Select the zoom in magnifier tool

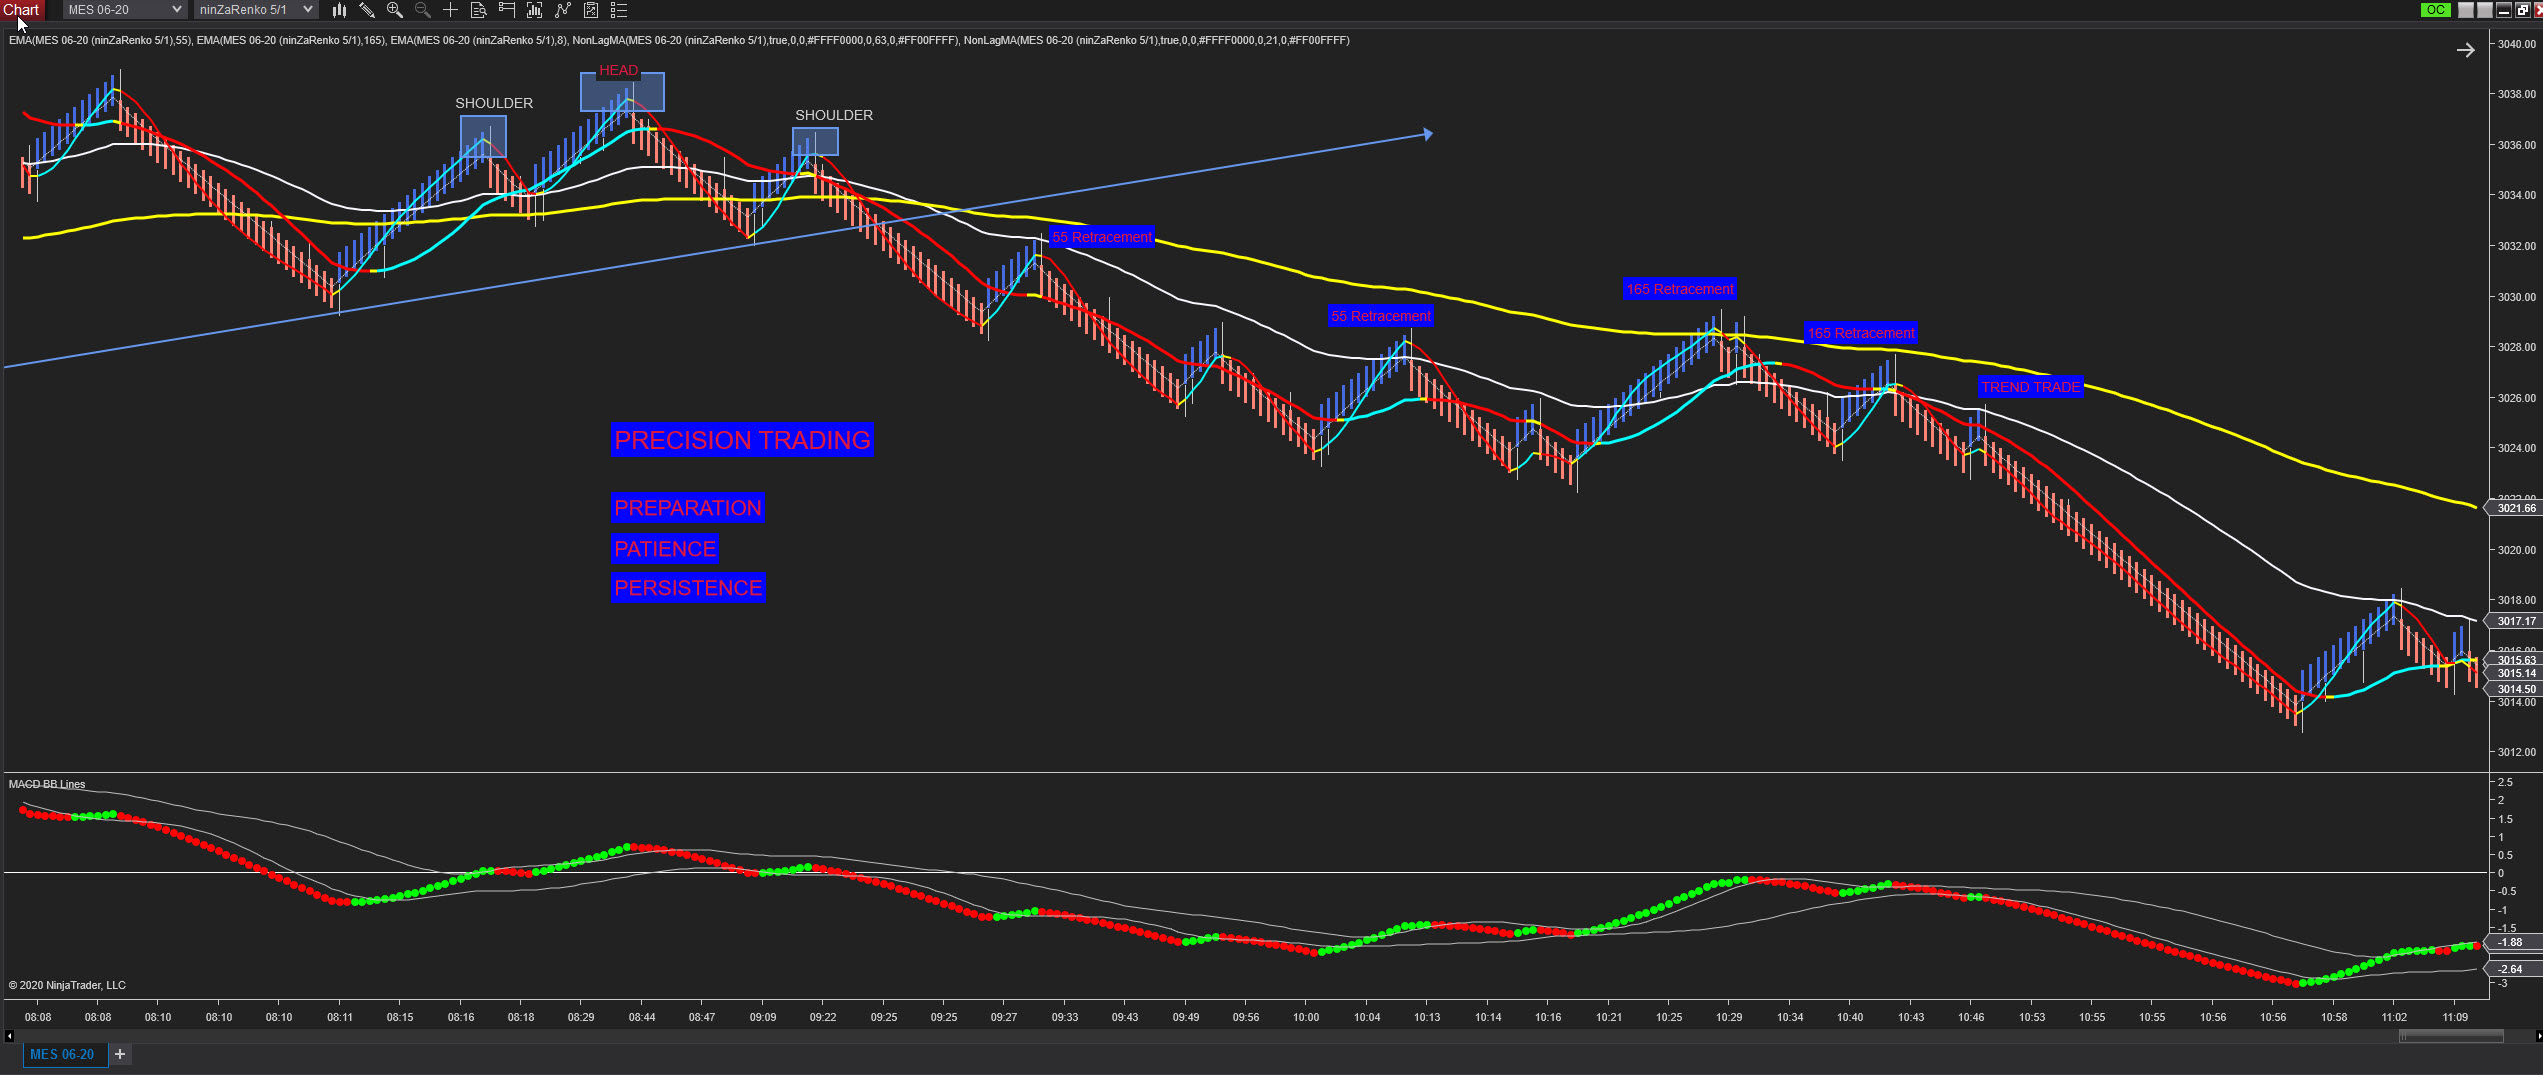[395, 10]
